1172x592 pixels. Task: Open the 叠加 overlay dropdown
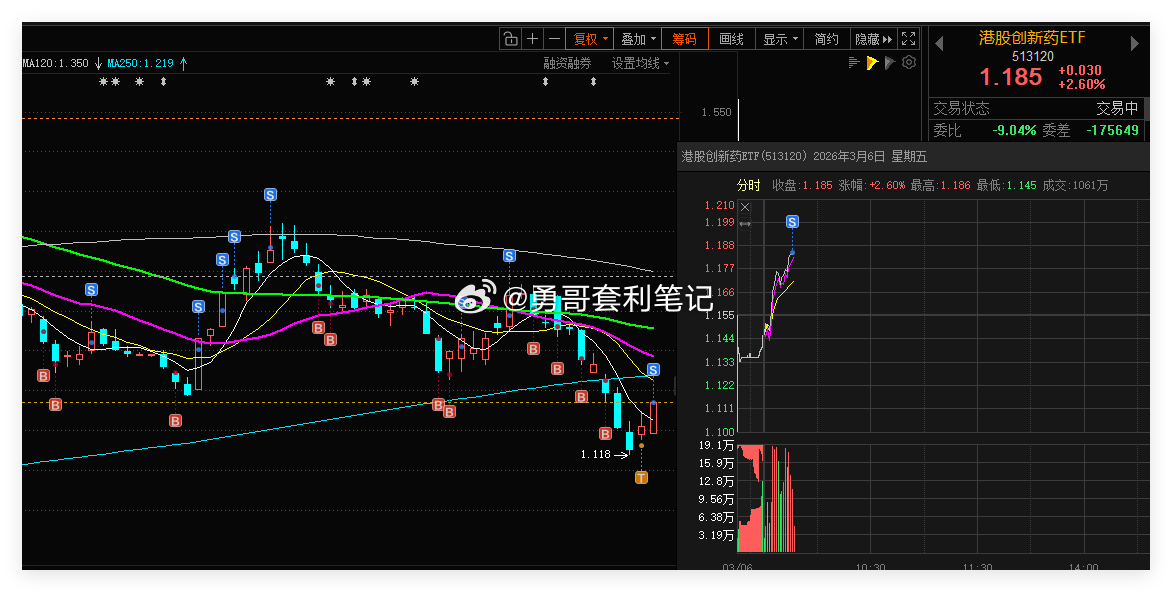pyautogui.click(x=635, y=38)
